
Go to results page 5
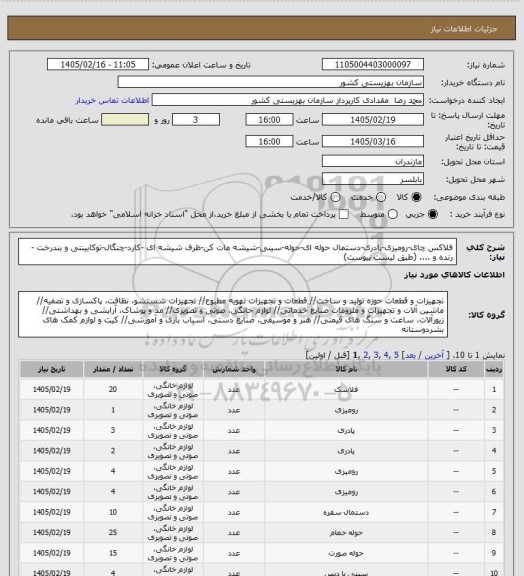(396, 355)
